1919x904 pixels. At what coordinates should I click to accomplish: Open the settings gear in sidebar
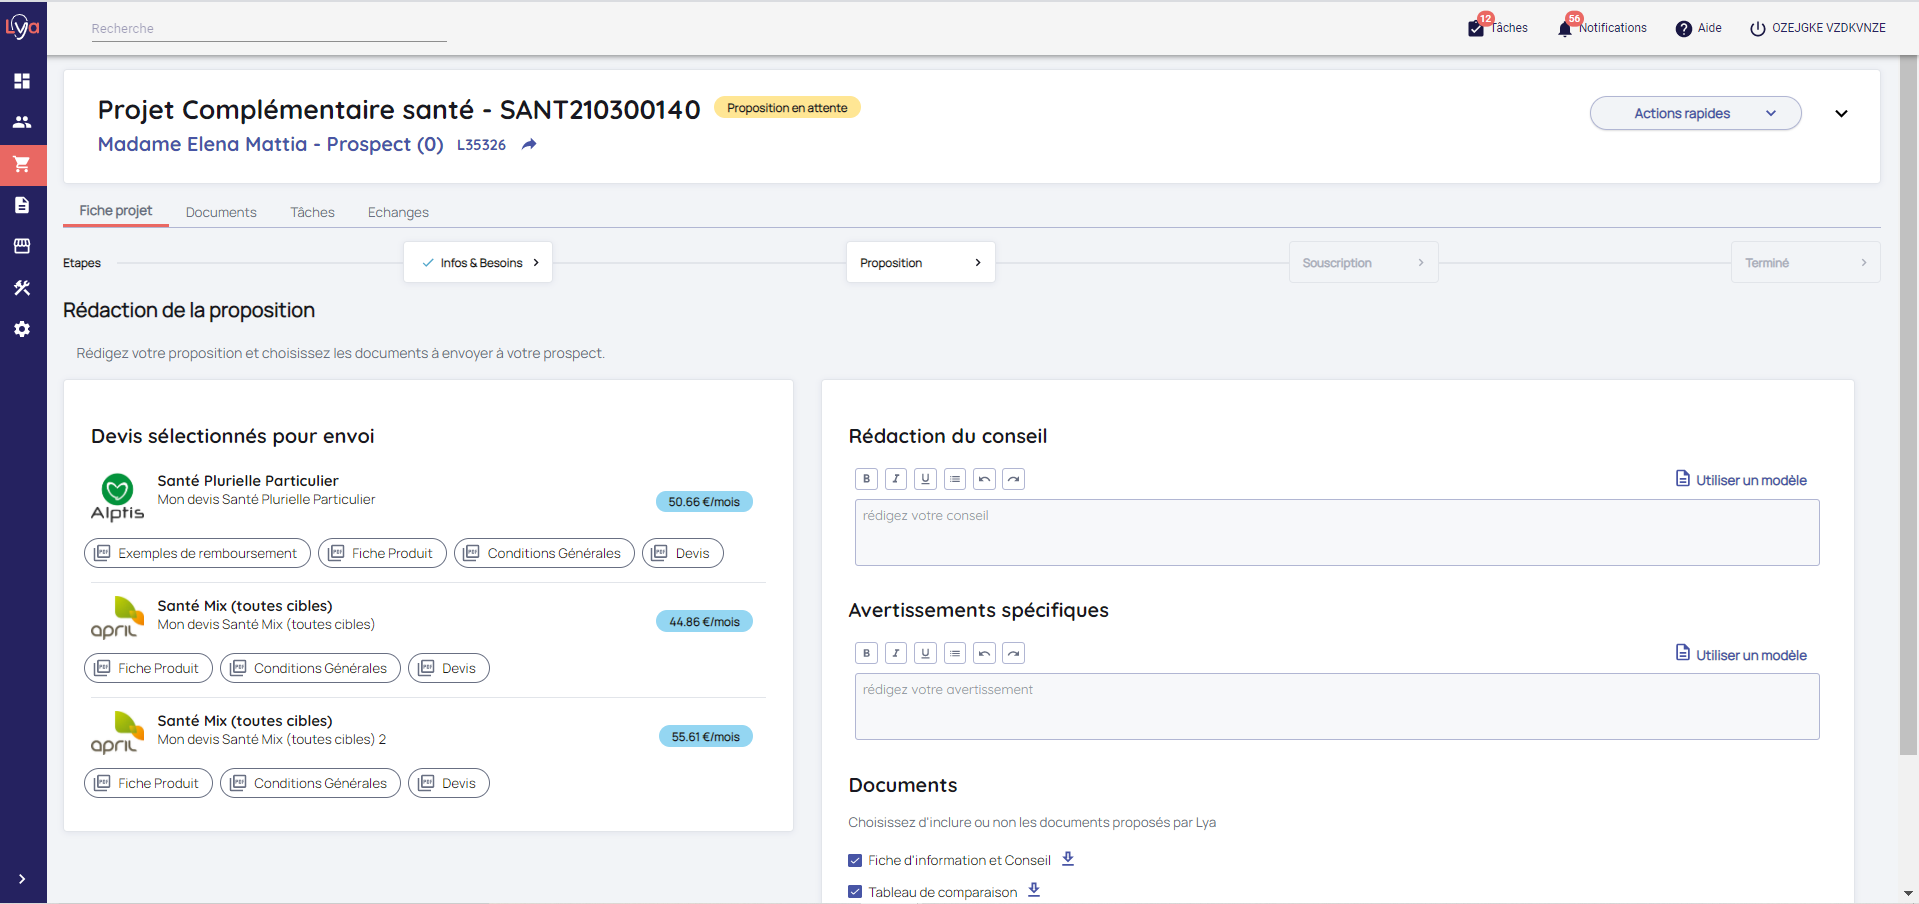pos(22,329)
